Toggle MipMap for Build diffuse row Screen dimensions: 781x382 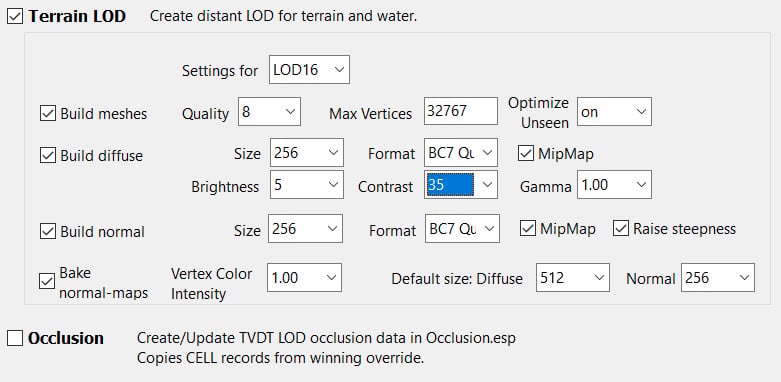click(x=525, y=153)
